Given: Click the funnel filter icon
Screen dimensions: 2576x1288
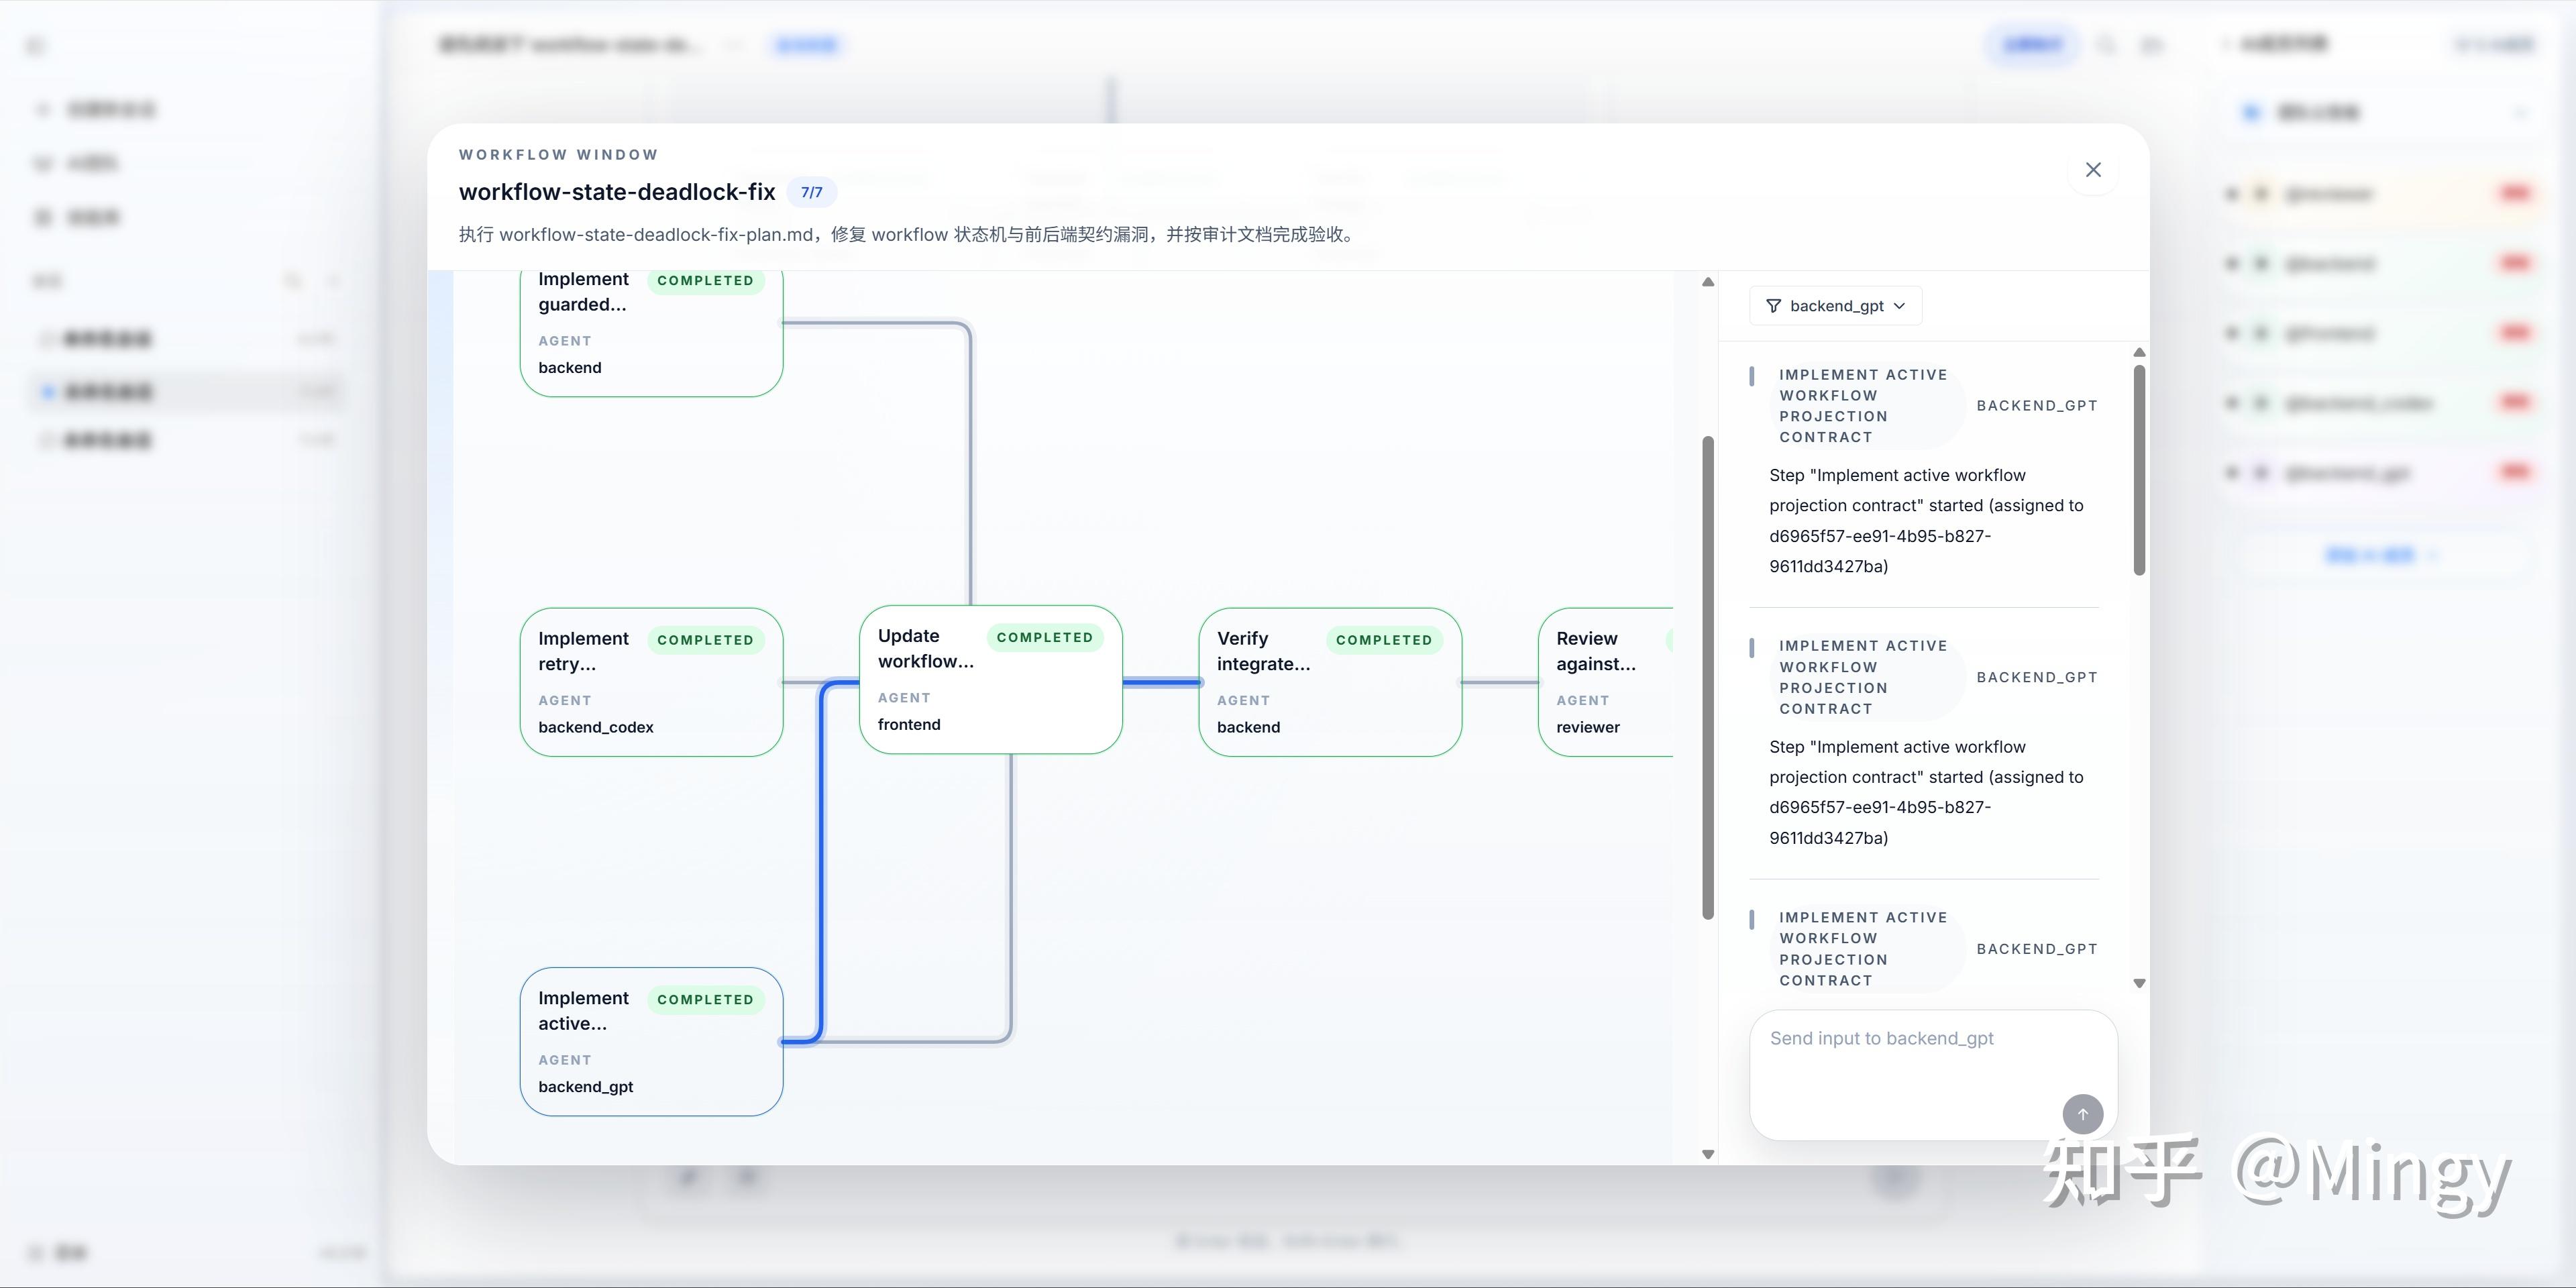Looking at the screenshot, I should tap(1773, 306).
